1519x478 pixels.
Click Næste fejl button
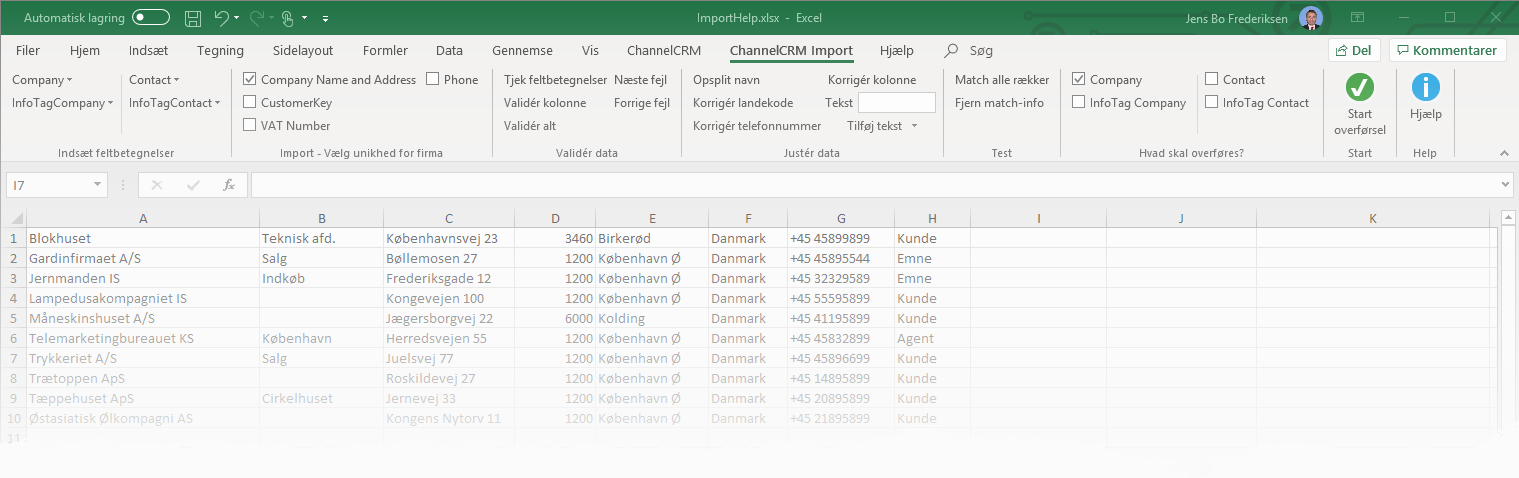pos(640,80)
